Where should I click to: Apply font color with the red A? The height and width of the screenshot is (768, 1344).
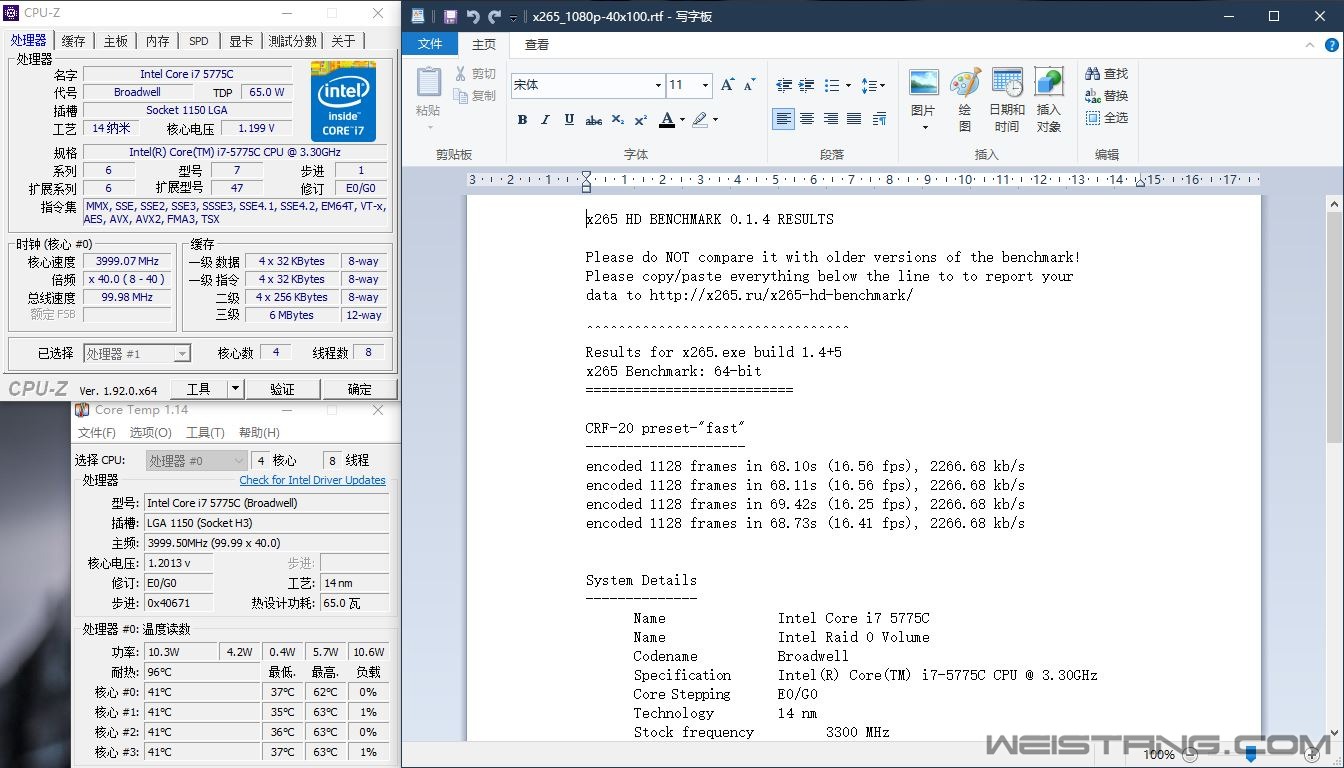667,119
